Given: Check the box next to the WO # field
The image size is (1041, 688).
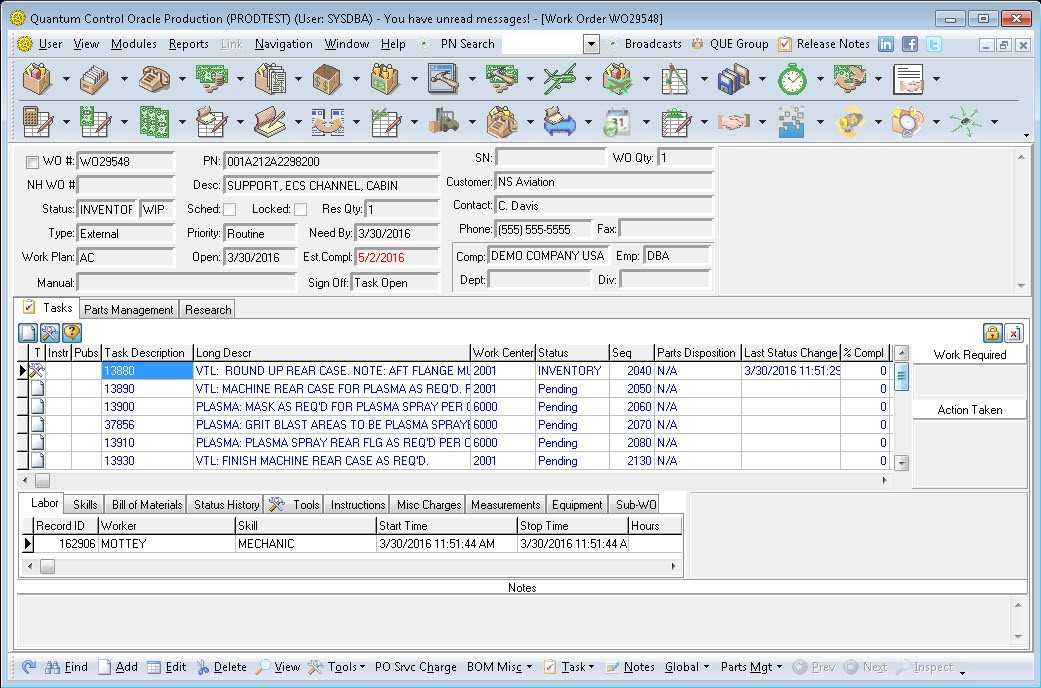Looking at the screenshot, I should click(x=31, y=161).
